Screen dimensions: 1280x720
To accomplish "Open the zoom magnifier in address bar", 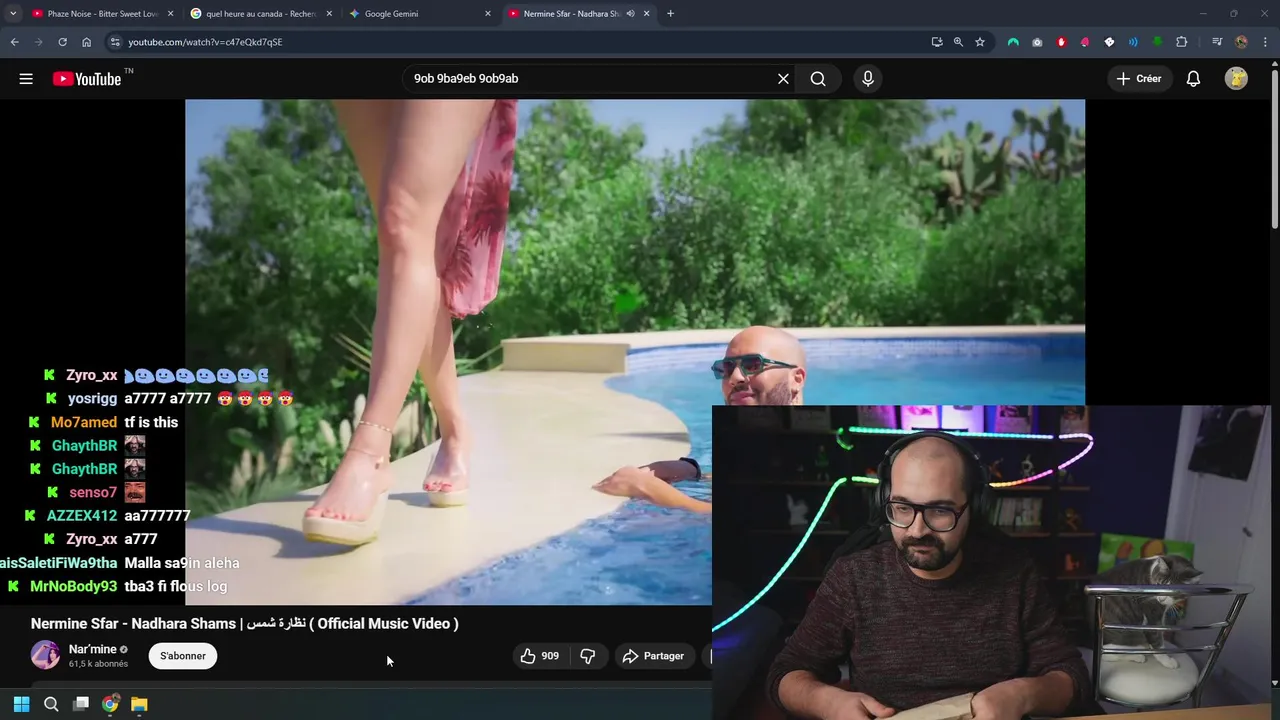I will tap(958, 42).
